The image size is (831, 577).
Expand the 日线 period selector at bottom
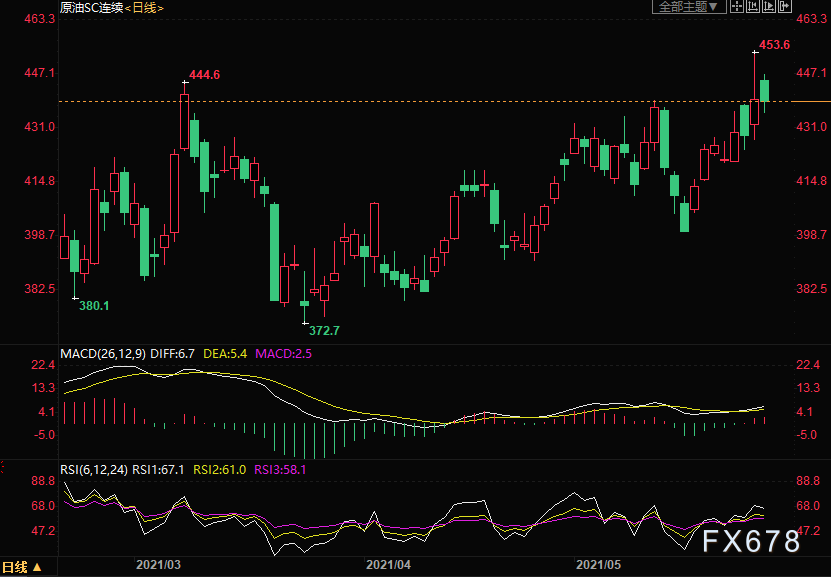tap(22, 568)
